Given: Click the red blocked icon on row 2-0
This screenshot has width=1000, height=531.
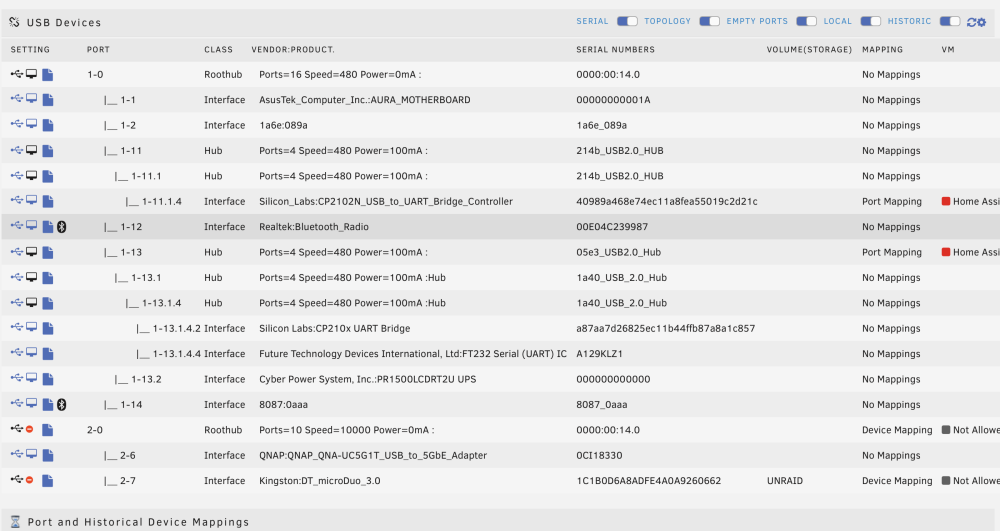Looking at the screenshot, I should click(29, 430).
